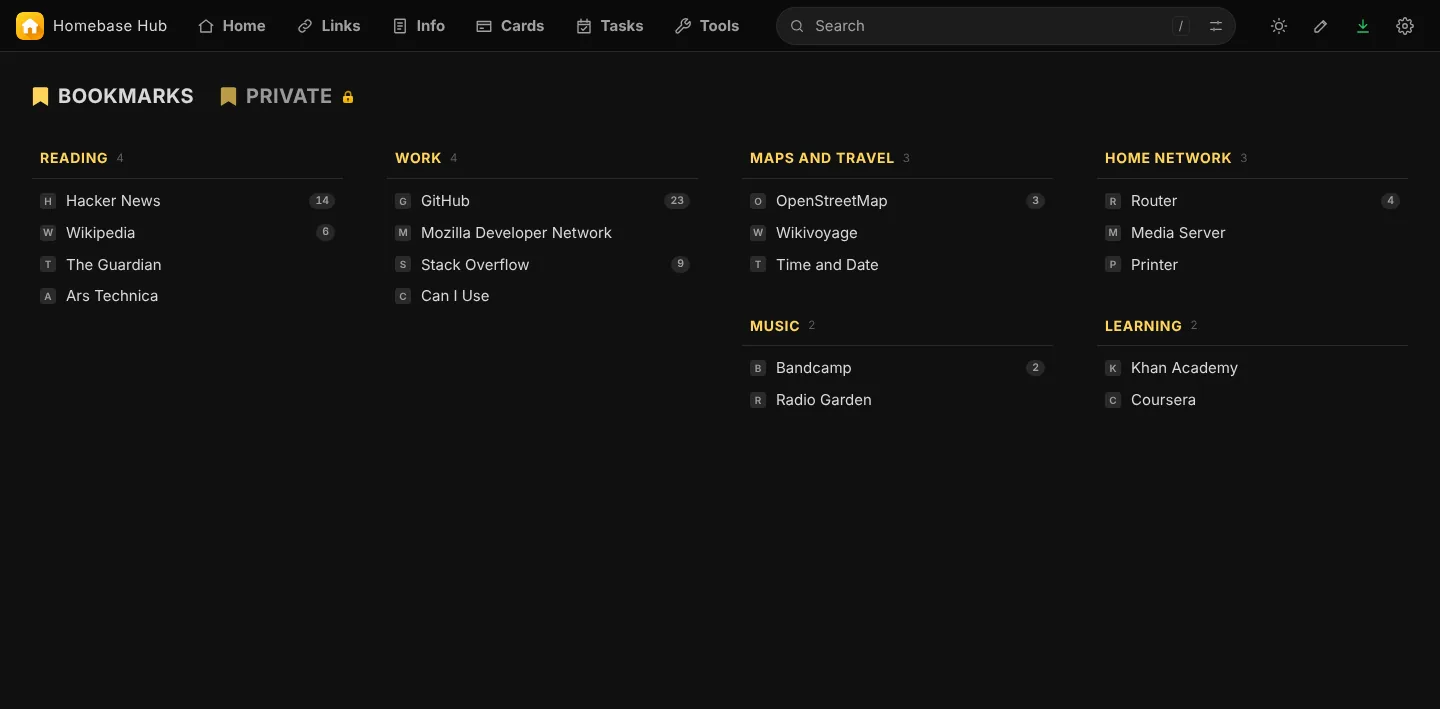
Task: Click the 23 count badge on GitHub
Action: (x=677, y=201)
